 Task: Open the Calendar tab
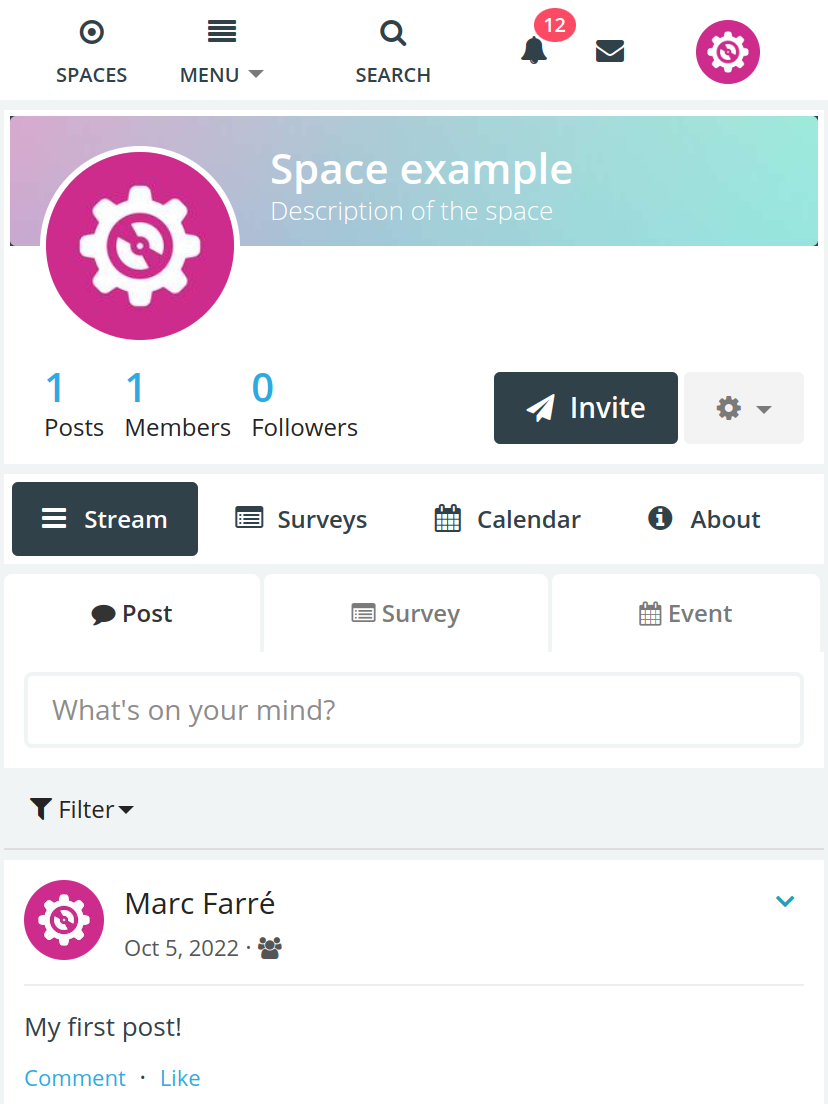(x=507, y=519)
